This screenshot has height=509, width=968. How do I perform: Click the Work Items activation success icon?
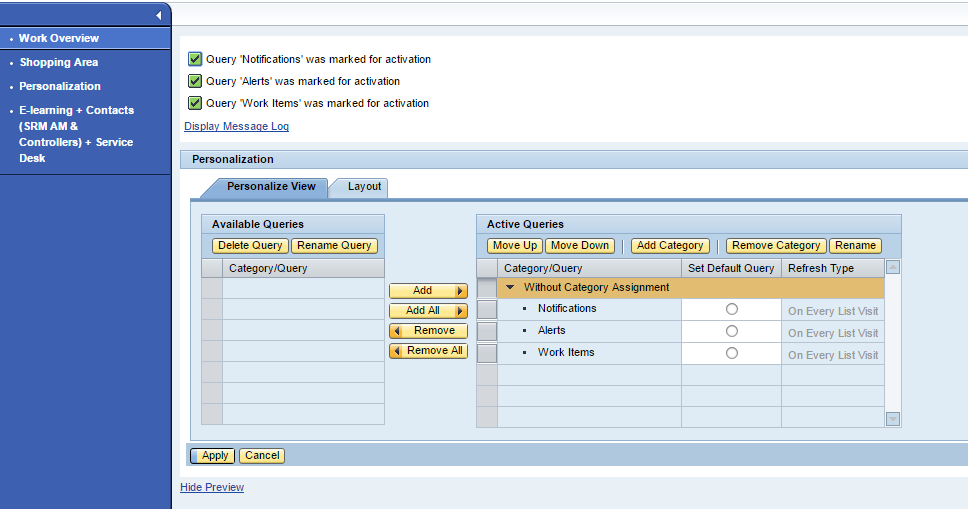click(x=195, y=103)
